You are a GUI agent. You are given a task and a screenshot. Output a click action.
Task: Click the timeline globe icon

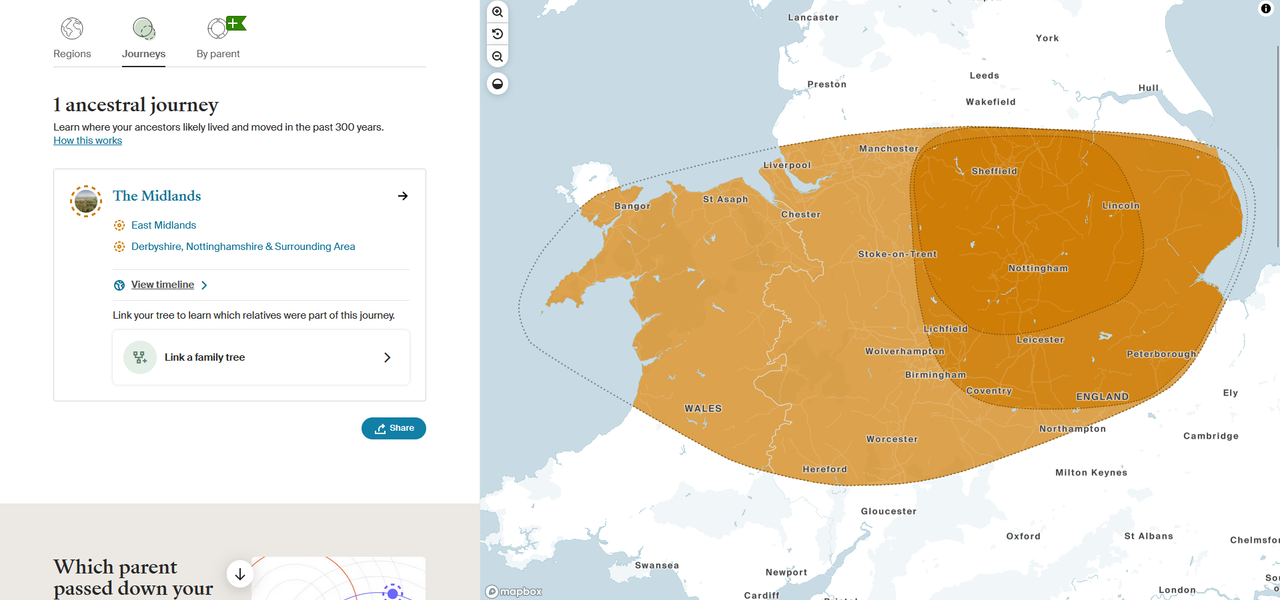pos(119,285)
